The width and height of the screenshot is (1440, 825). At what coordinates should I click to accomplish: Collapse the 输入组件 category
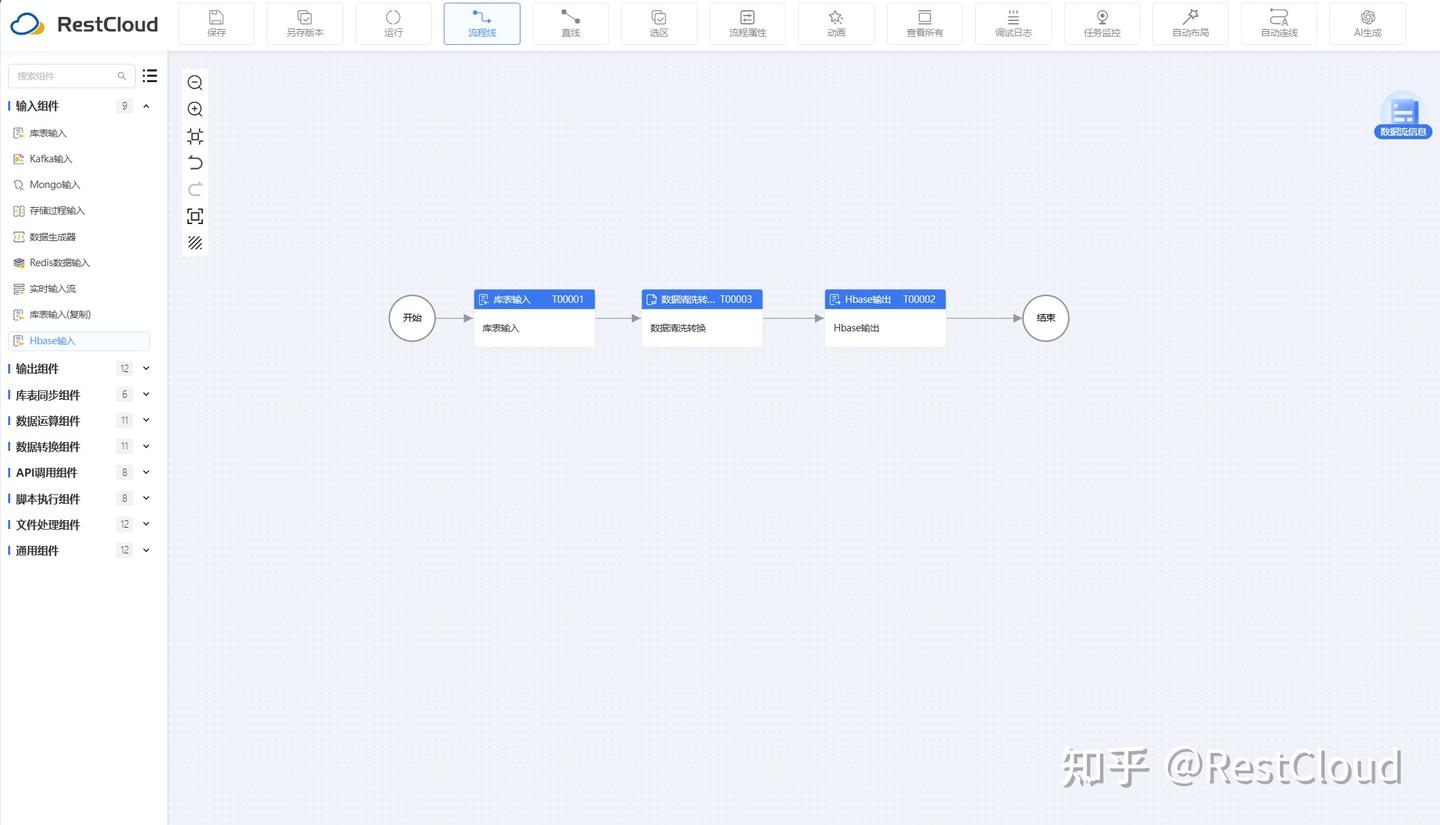145,106
